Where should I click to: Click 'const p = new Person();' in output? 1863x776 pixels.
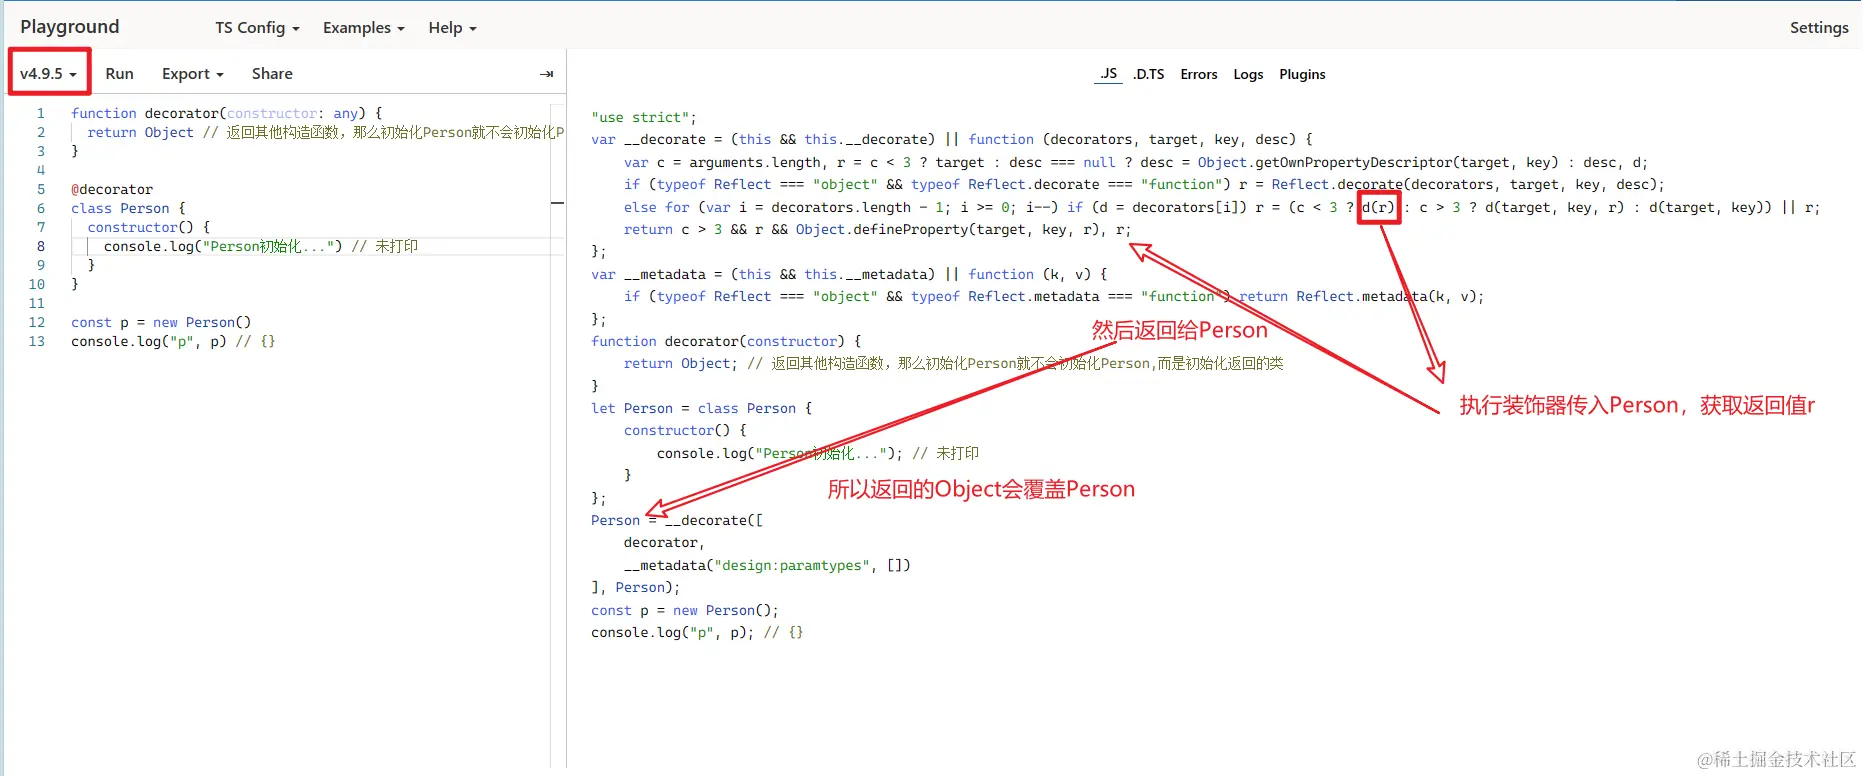[685, 610]
